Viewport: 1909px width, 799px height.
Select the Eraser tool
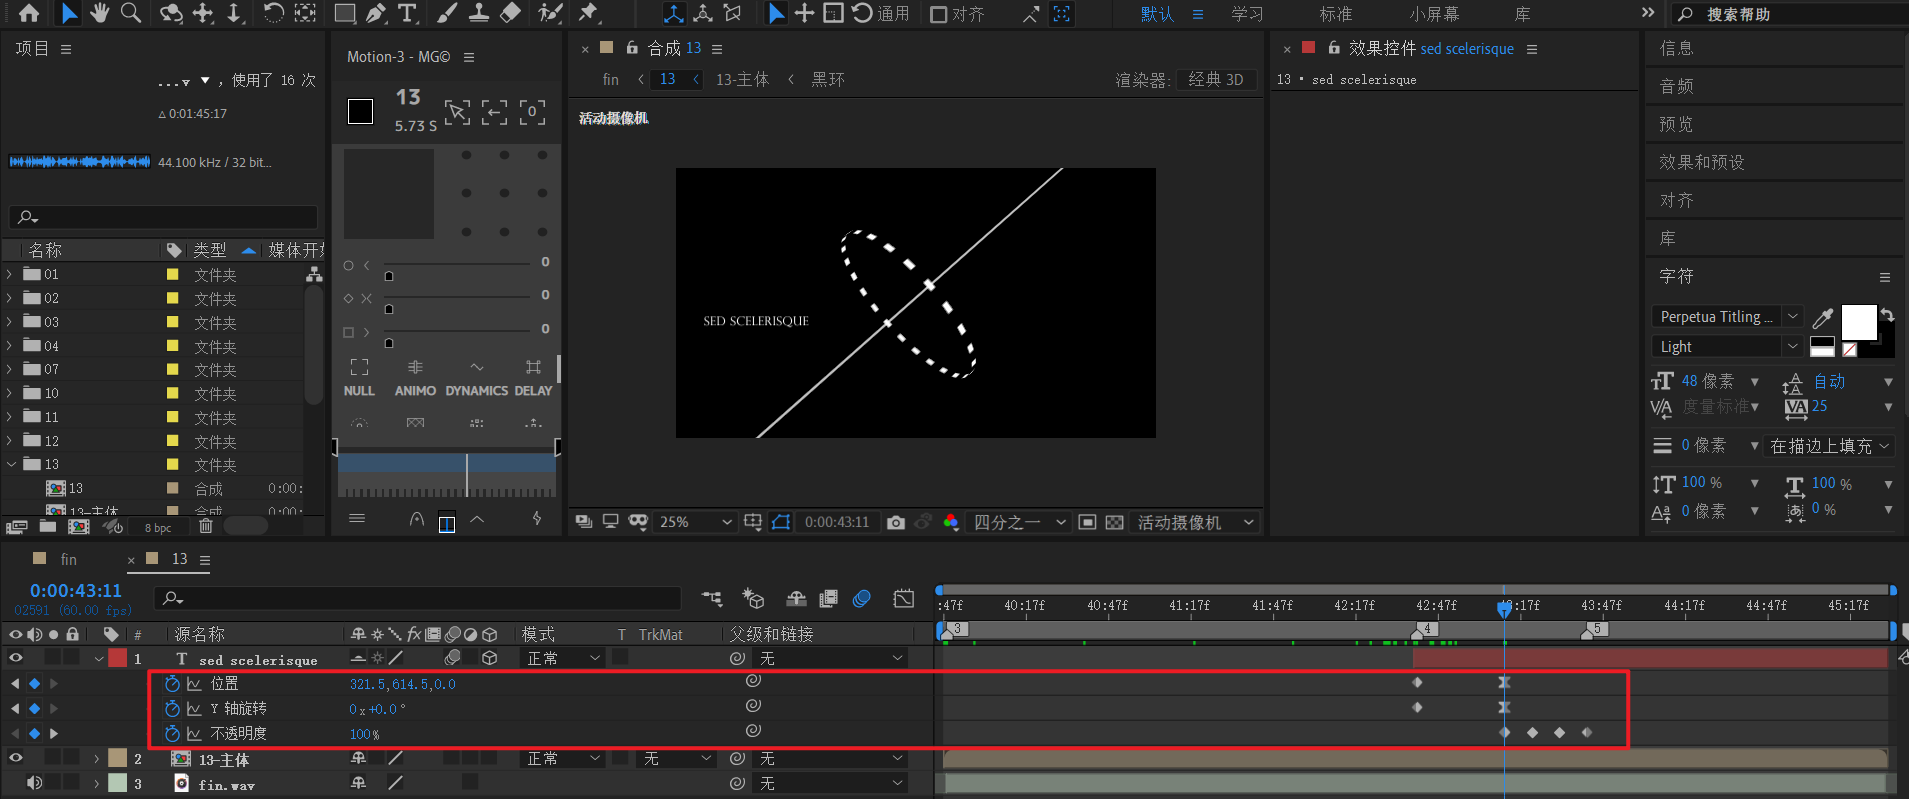click(x=510, y=13)
